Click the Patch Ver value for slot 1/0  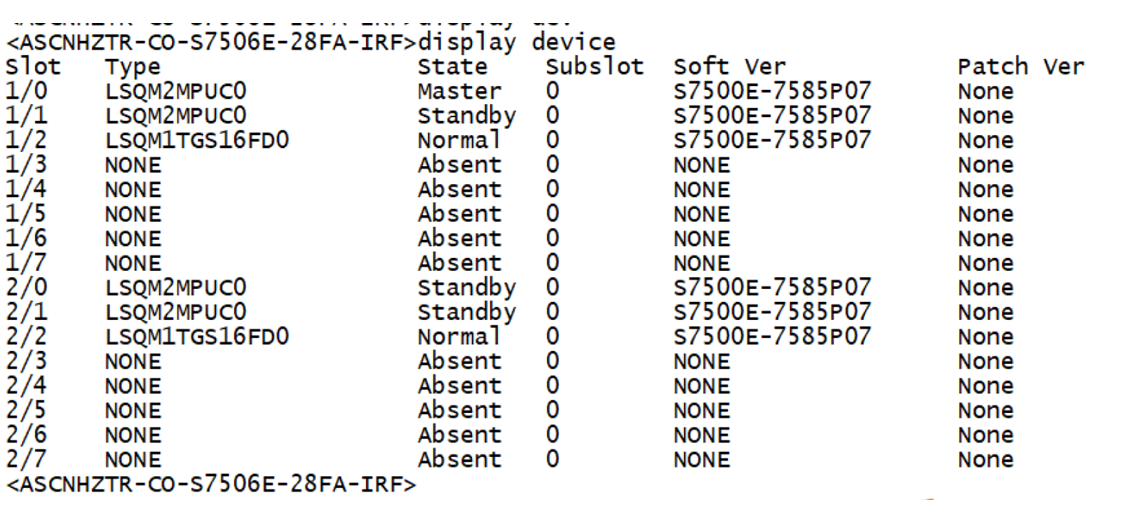(985, 92)
